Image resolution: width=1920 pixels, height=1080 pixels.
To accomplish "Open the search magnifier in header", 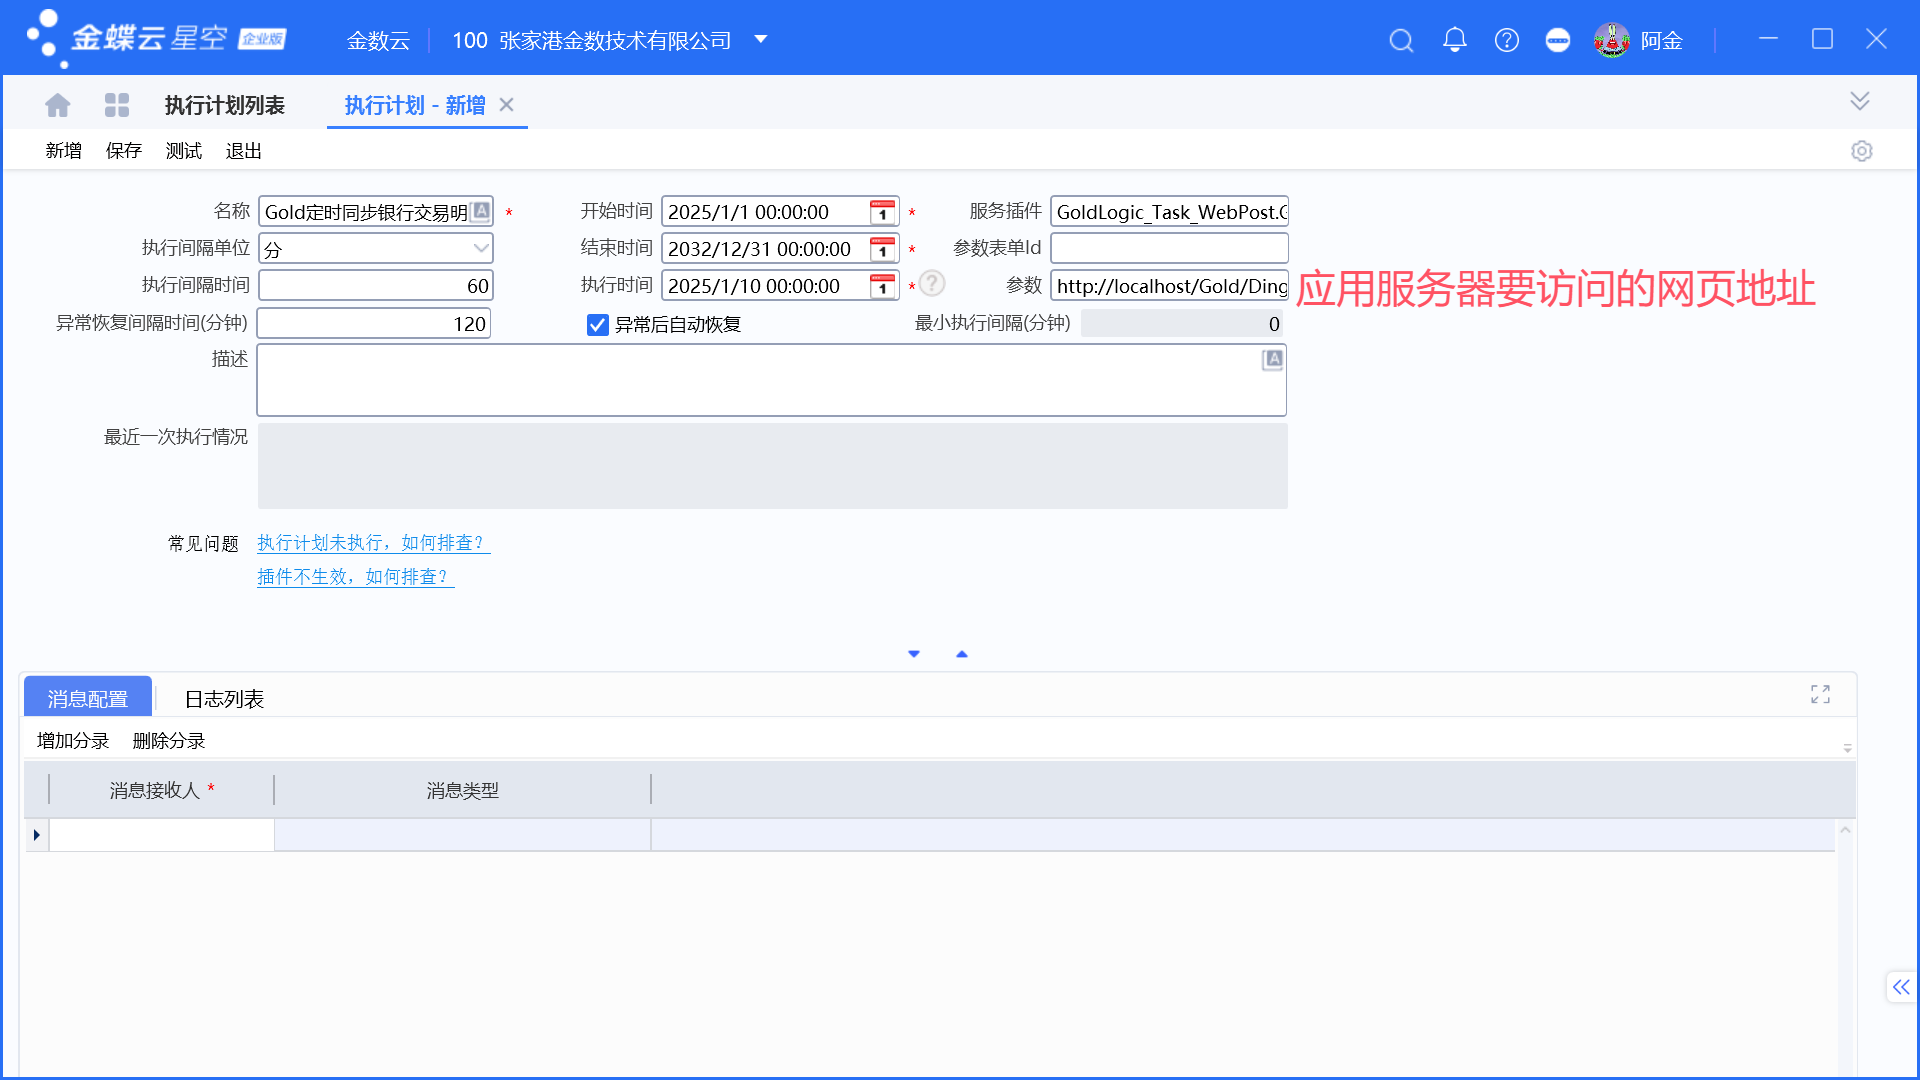I will [x=1401, y=40].
